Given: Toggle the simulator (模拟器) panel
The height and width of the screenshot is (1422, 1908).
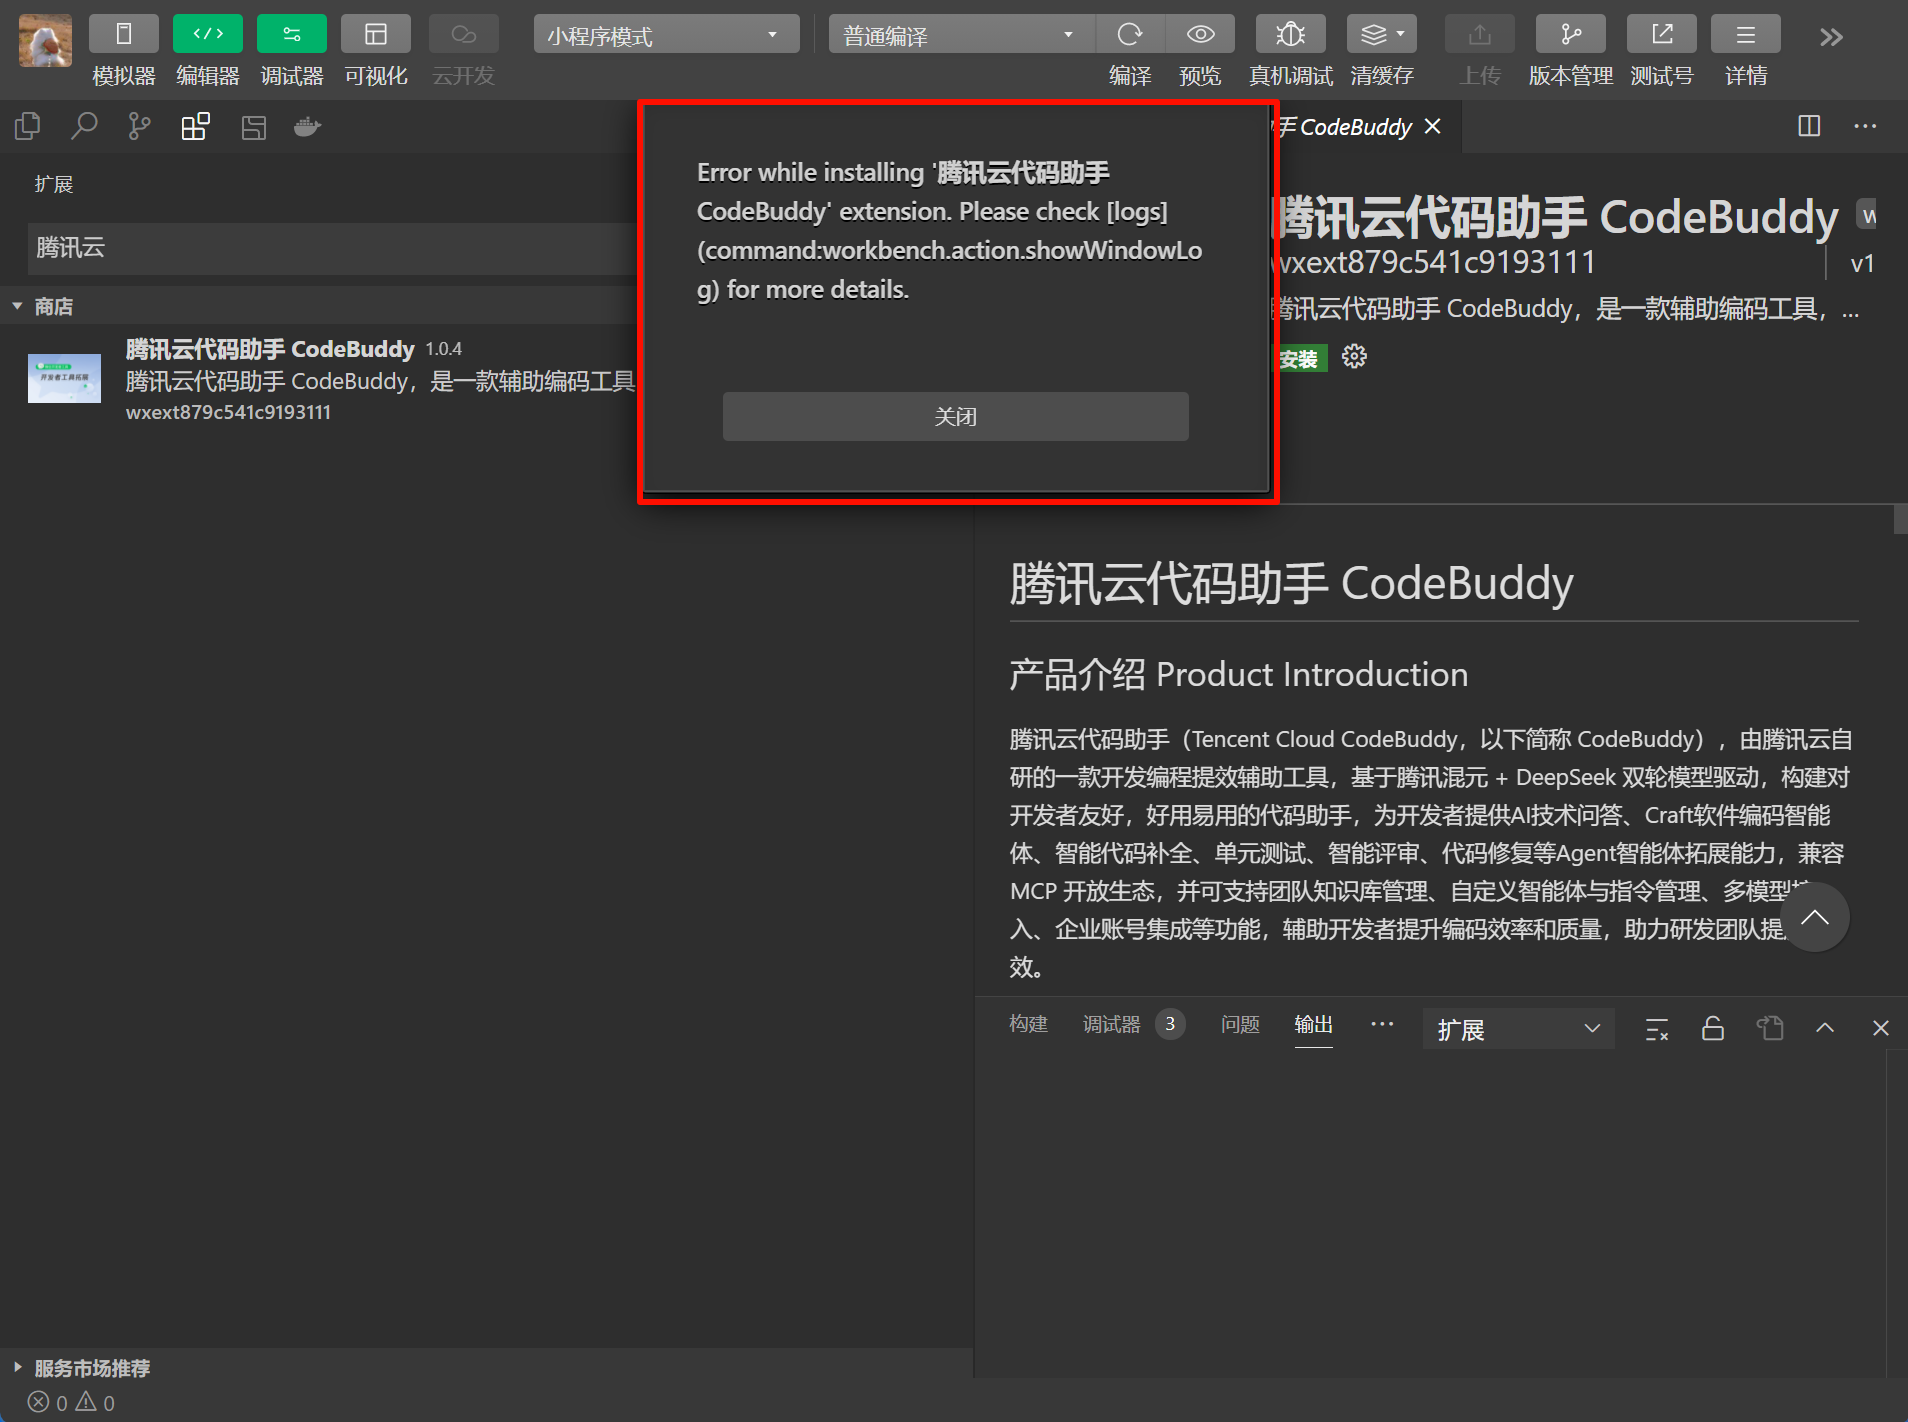Looking at the screenshot, I should click(123, 35).
